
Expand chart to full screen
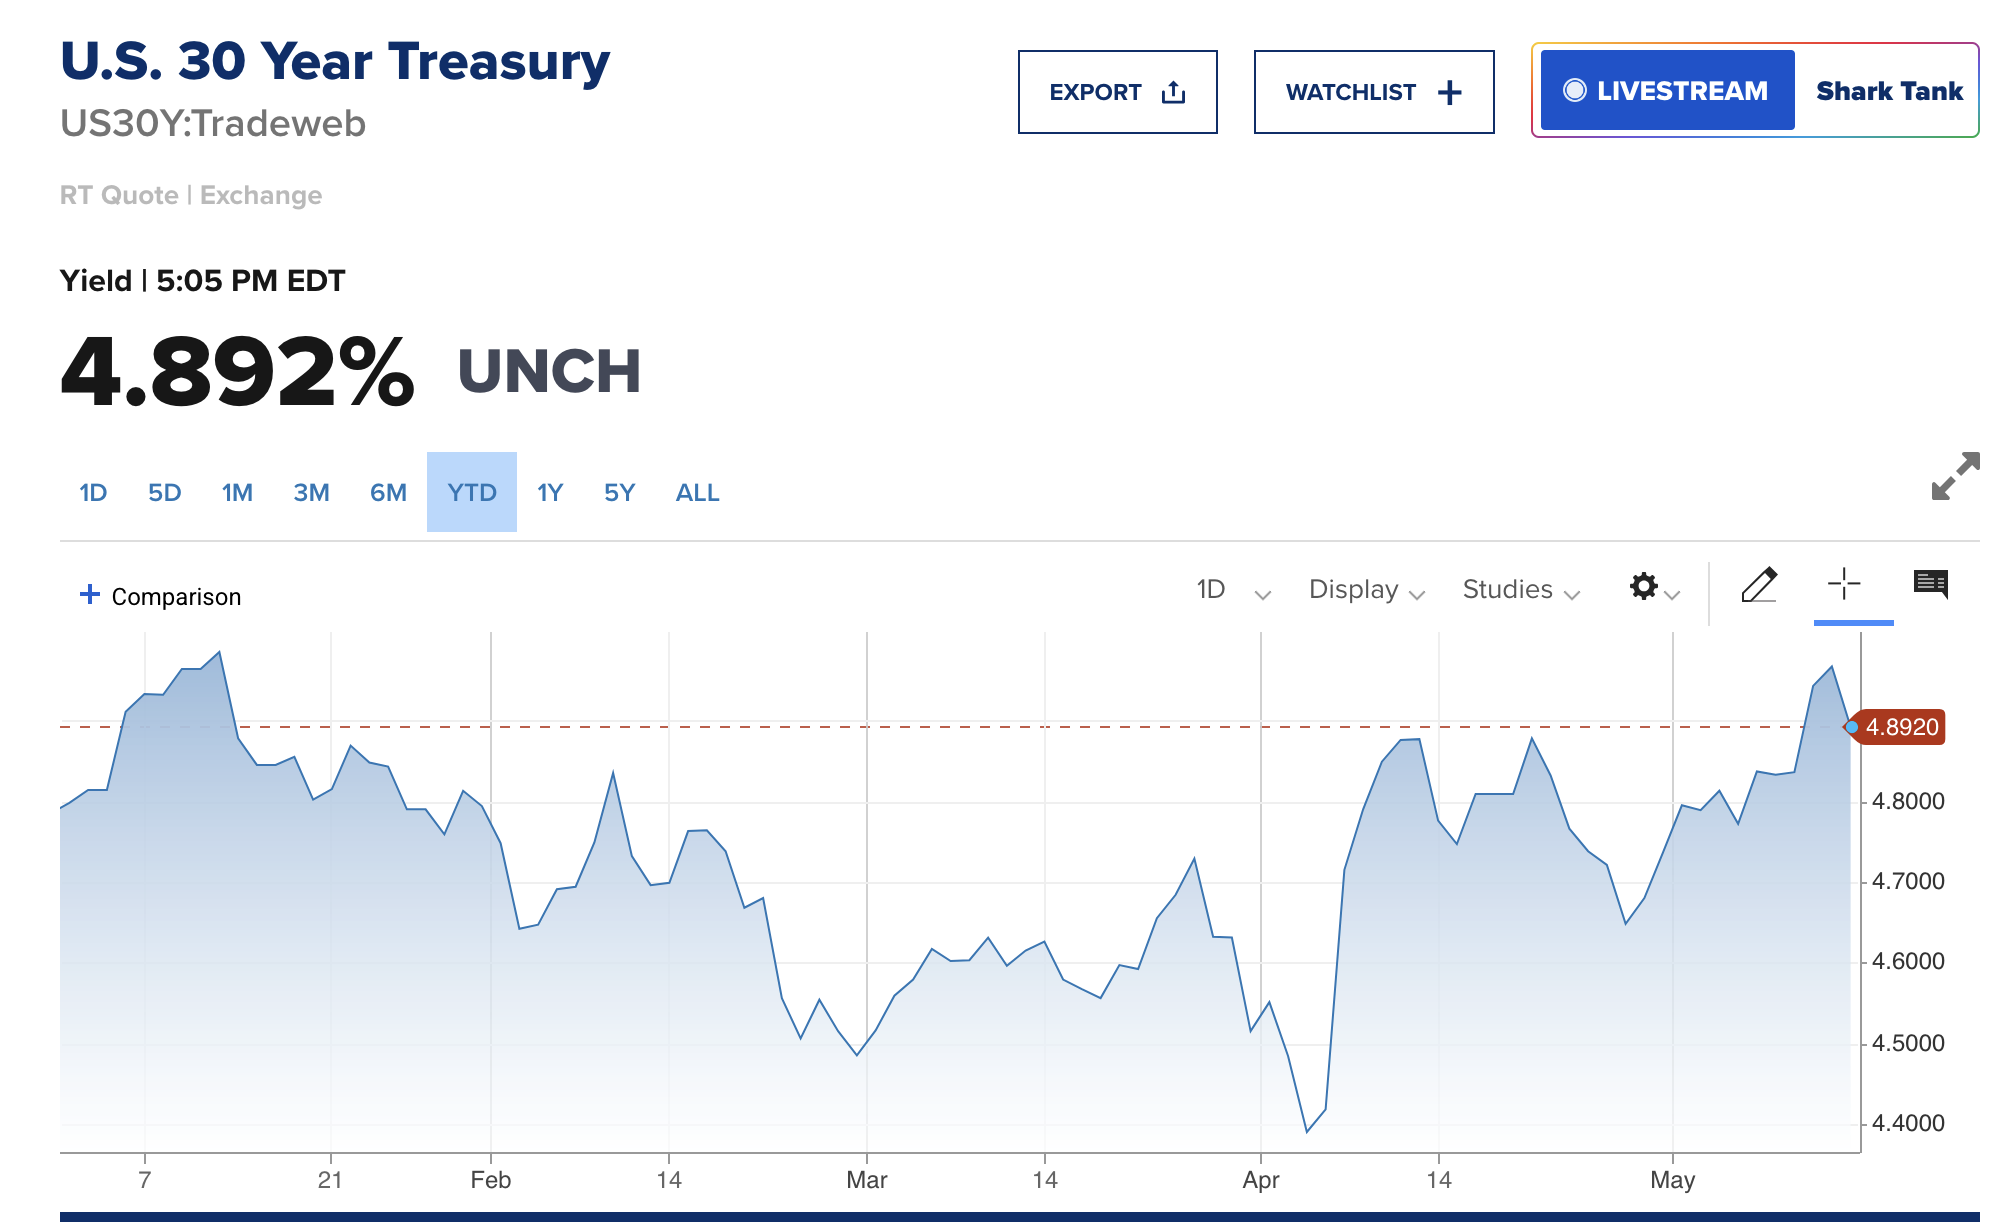1955,476
